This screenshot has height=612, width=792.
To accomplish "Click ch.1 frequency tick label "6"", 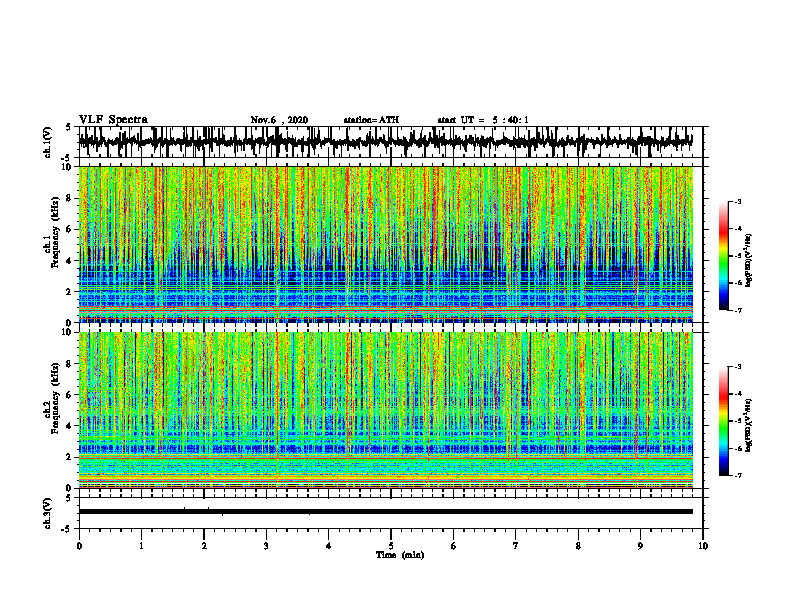I will (70, 229).
